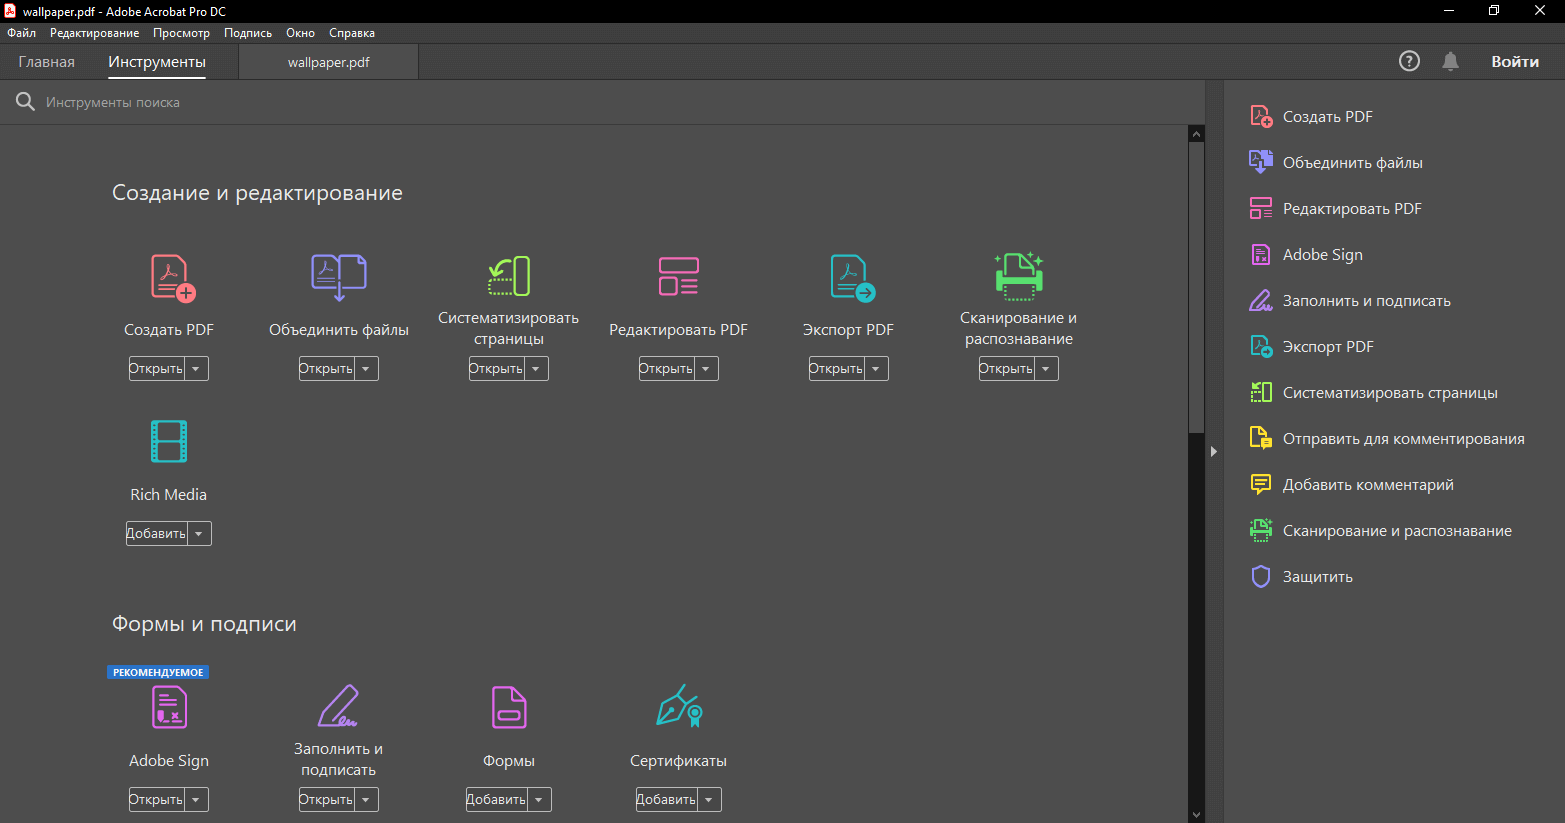Click the Войти sign-in button

click(x=1514, y=61)
